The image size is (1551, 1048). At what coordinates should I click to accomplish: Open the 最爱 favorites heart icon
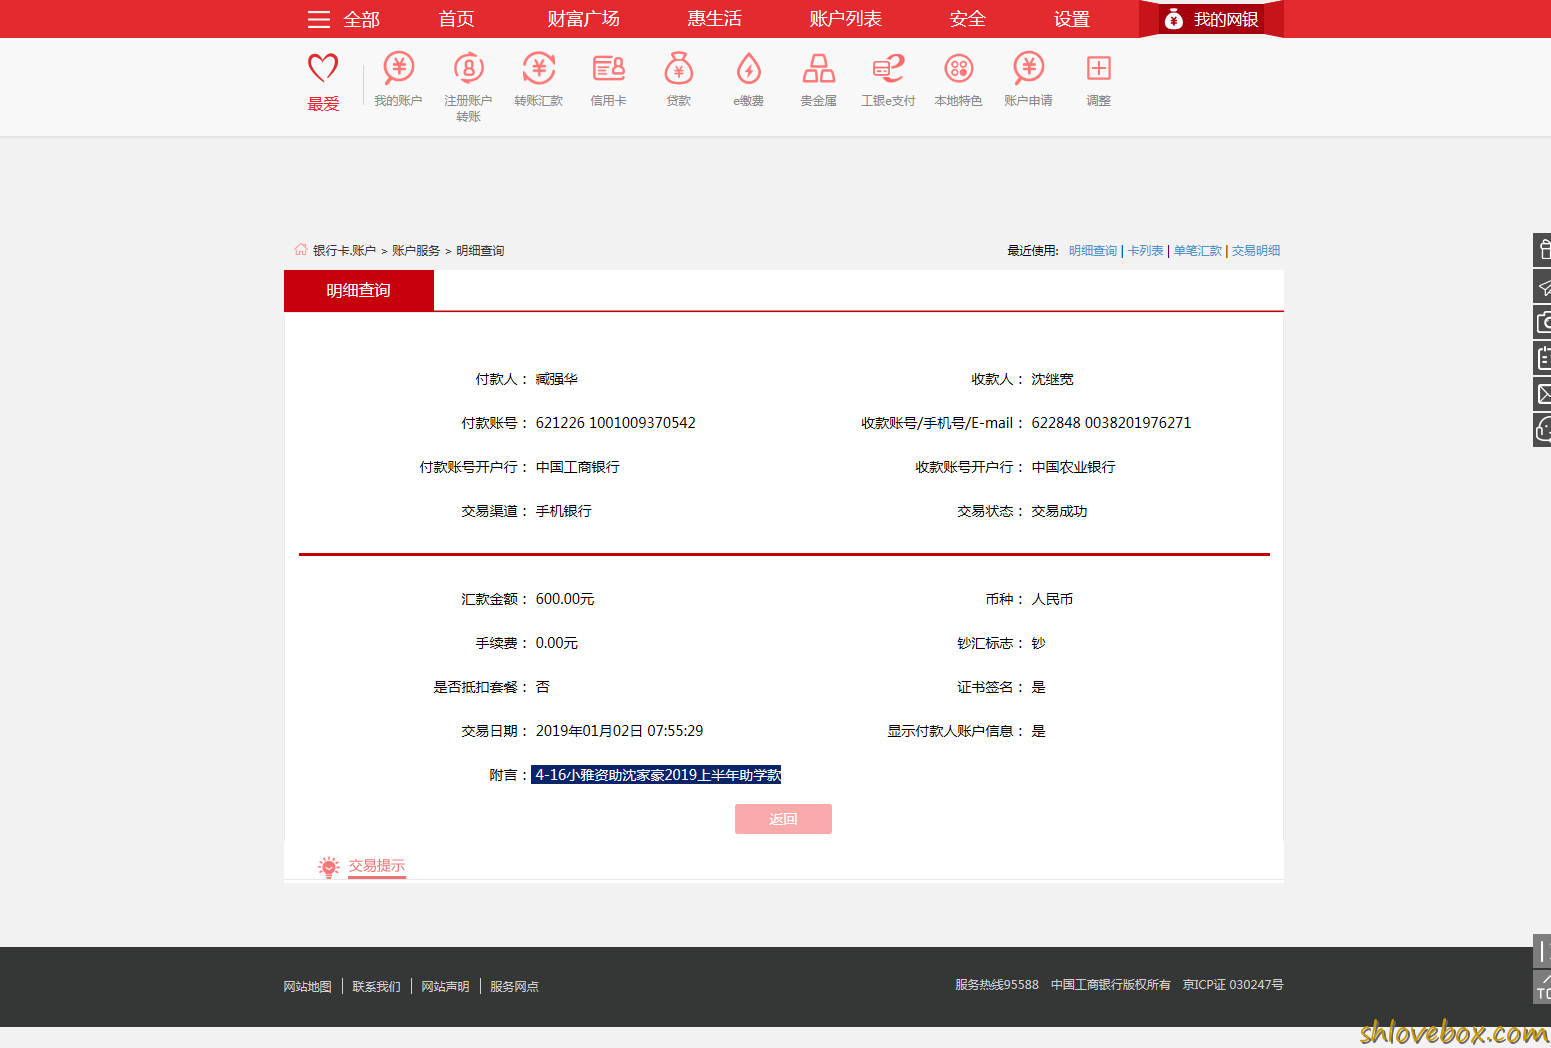pos(323,68)
